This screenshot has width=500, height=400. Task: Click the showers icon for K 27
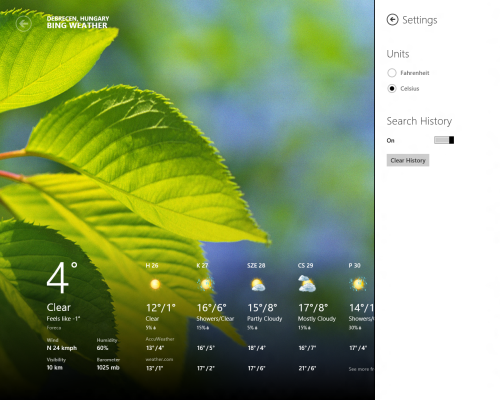pyautogui.click(x=205, y=284)
